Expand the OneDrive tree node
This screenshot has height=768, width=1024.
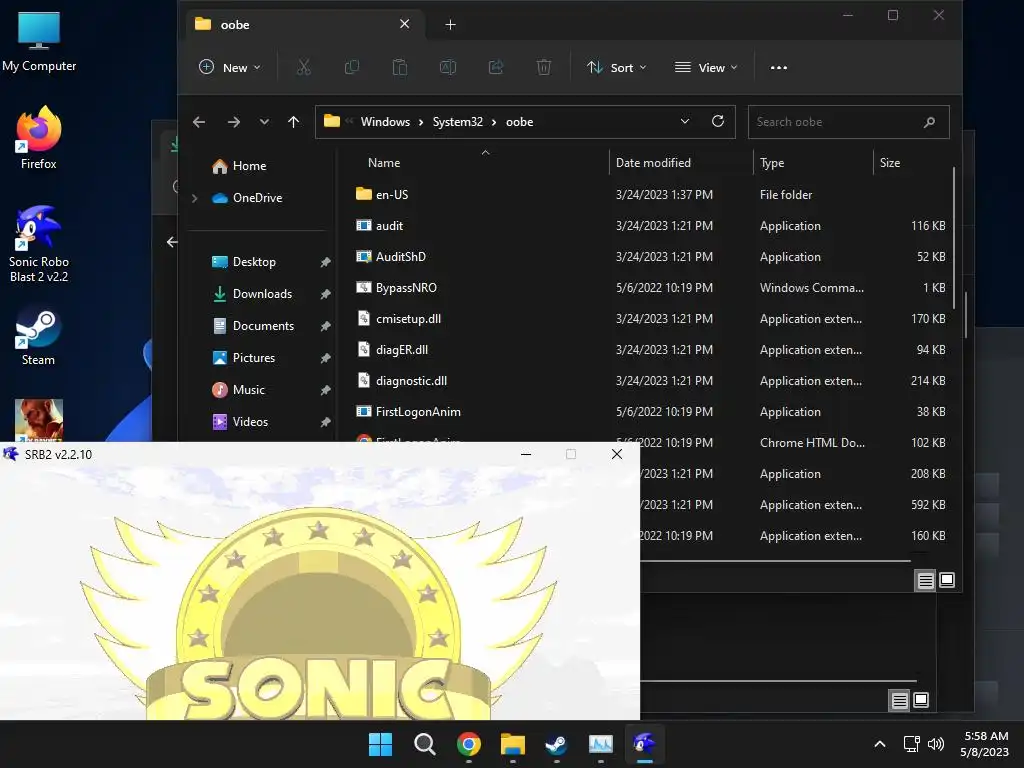pos(195,198)
